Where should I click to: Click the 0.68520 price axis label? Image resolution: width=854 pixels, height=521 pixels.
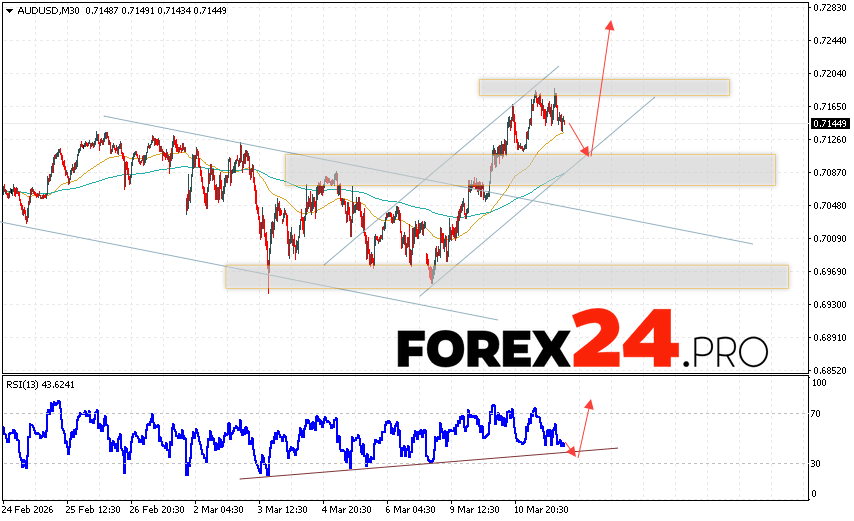[x=829, y=370]
